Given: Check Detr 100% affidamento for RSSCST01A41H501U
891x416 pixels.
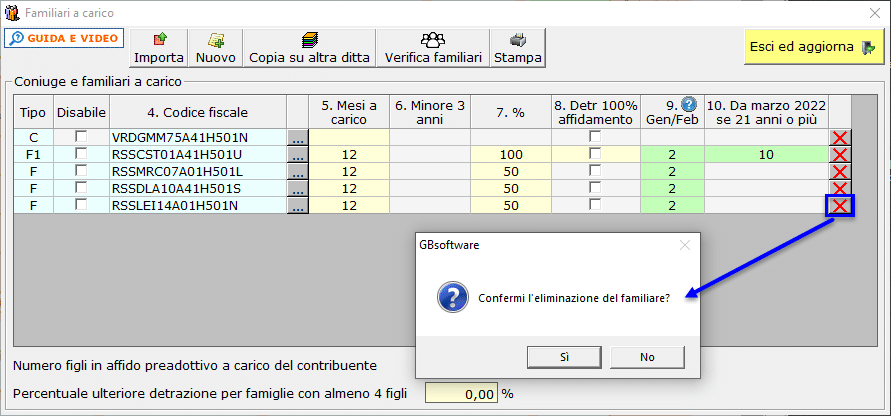Looking at the screenshot, I should (595, 153).
